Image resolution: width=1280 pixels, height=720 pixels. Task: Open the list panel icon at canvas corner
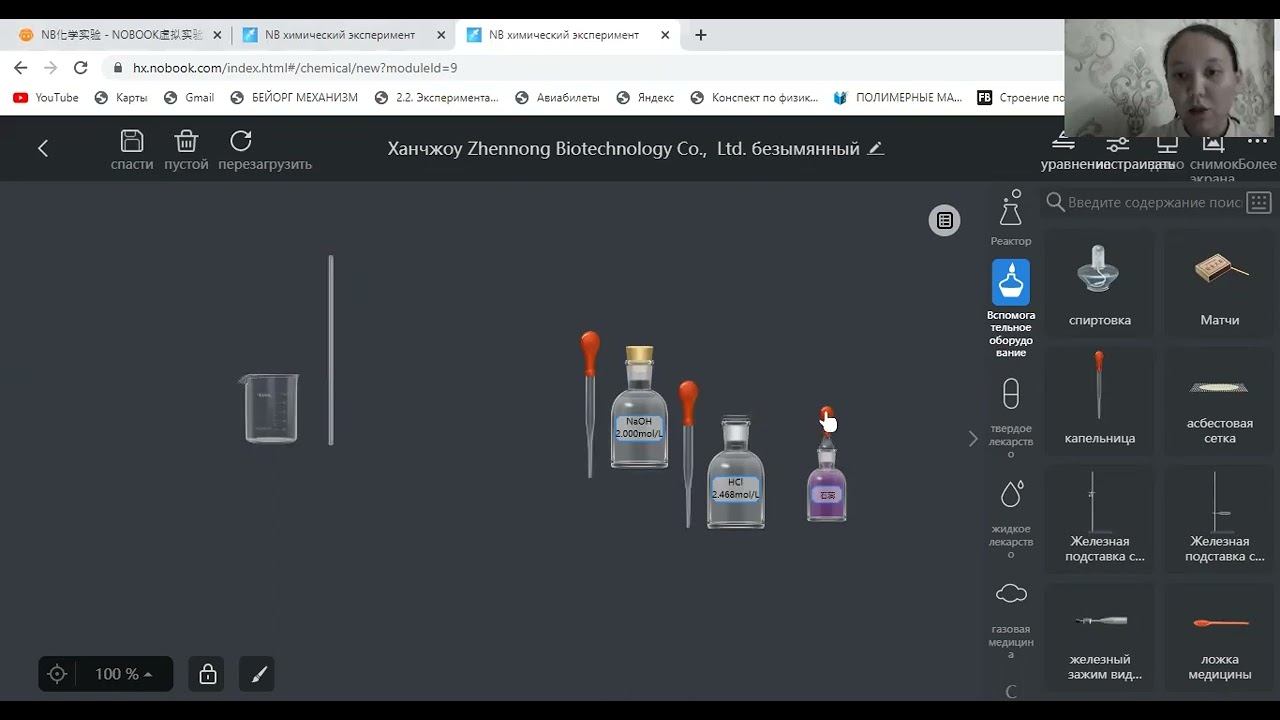pos(945,220)
